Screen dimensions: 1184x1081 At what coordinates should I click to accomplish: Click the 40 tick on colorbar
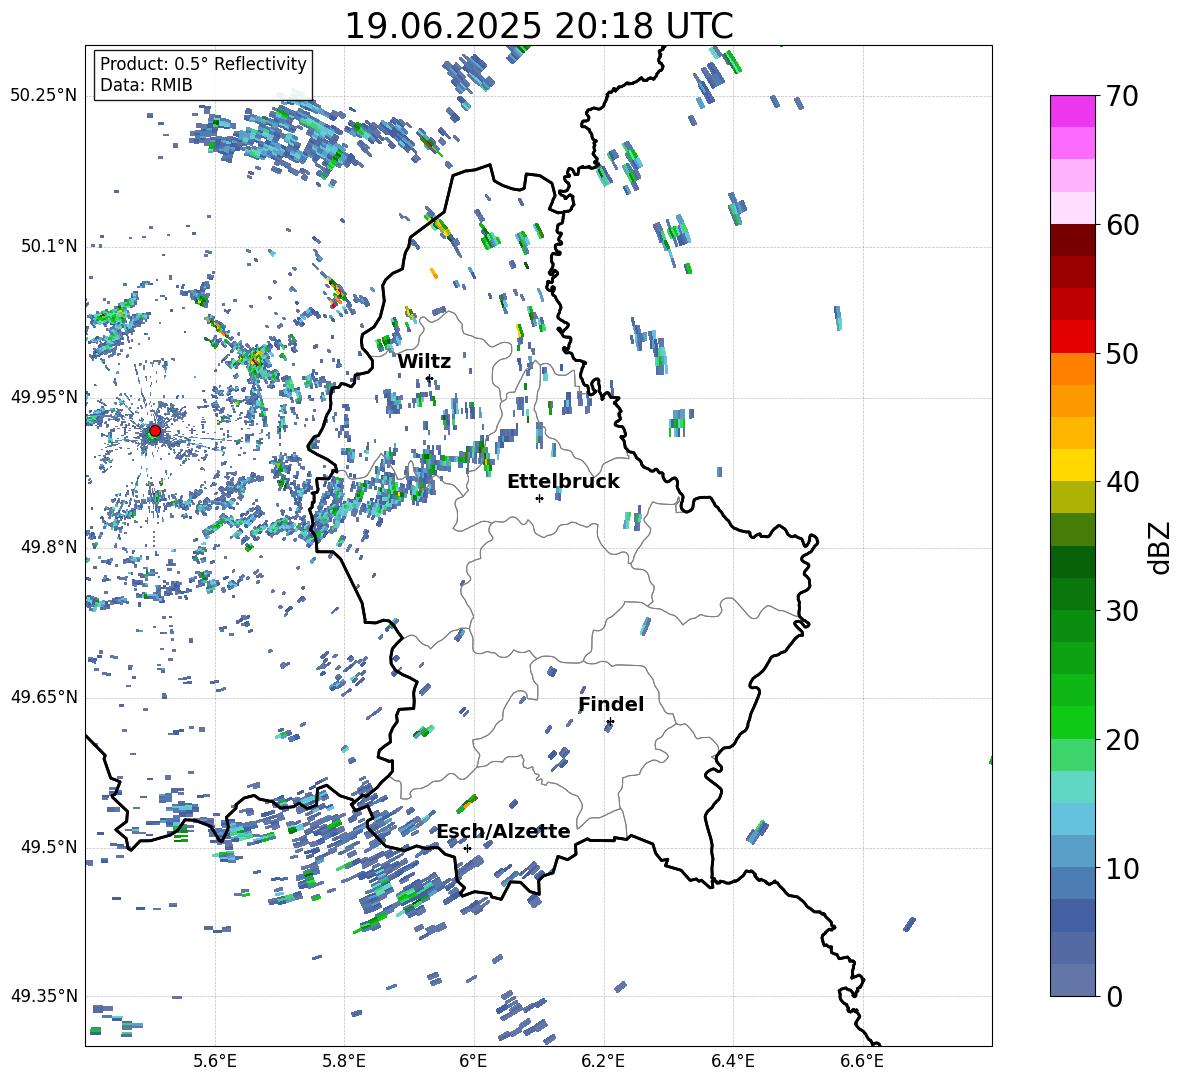[1122, 482]
